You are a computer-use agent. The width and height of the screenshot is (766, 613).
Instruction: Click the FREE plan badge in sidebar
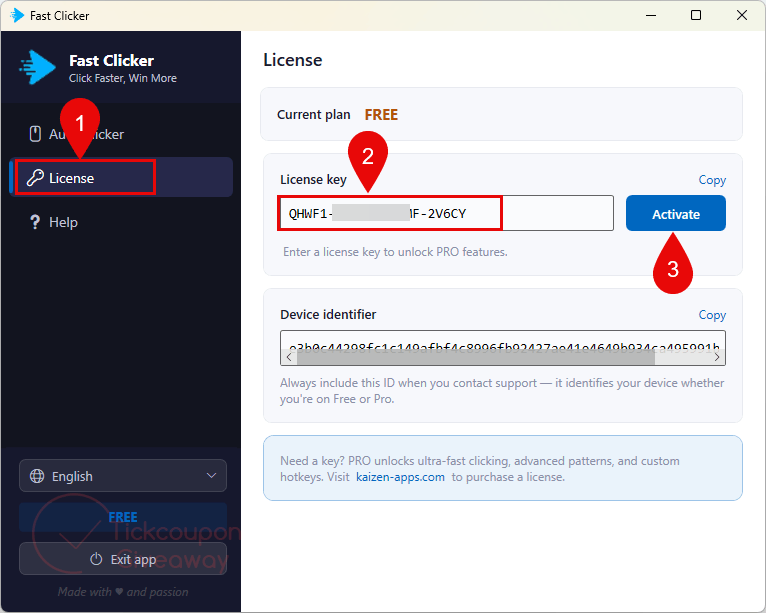123,517
